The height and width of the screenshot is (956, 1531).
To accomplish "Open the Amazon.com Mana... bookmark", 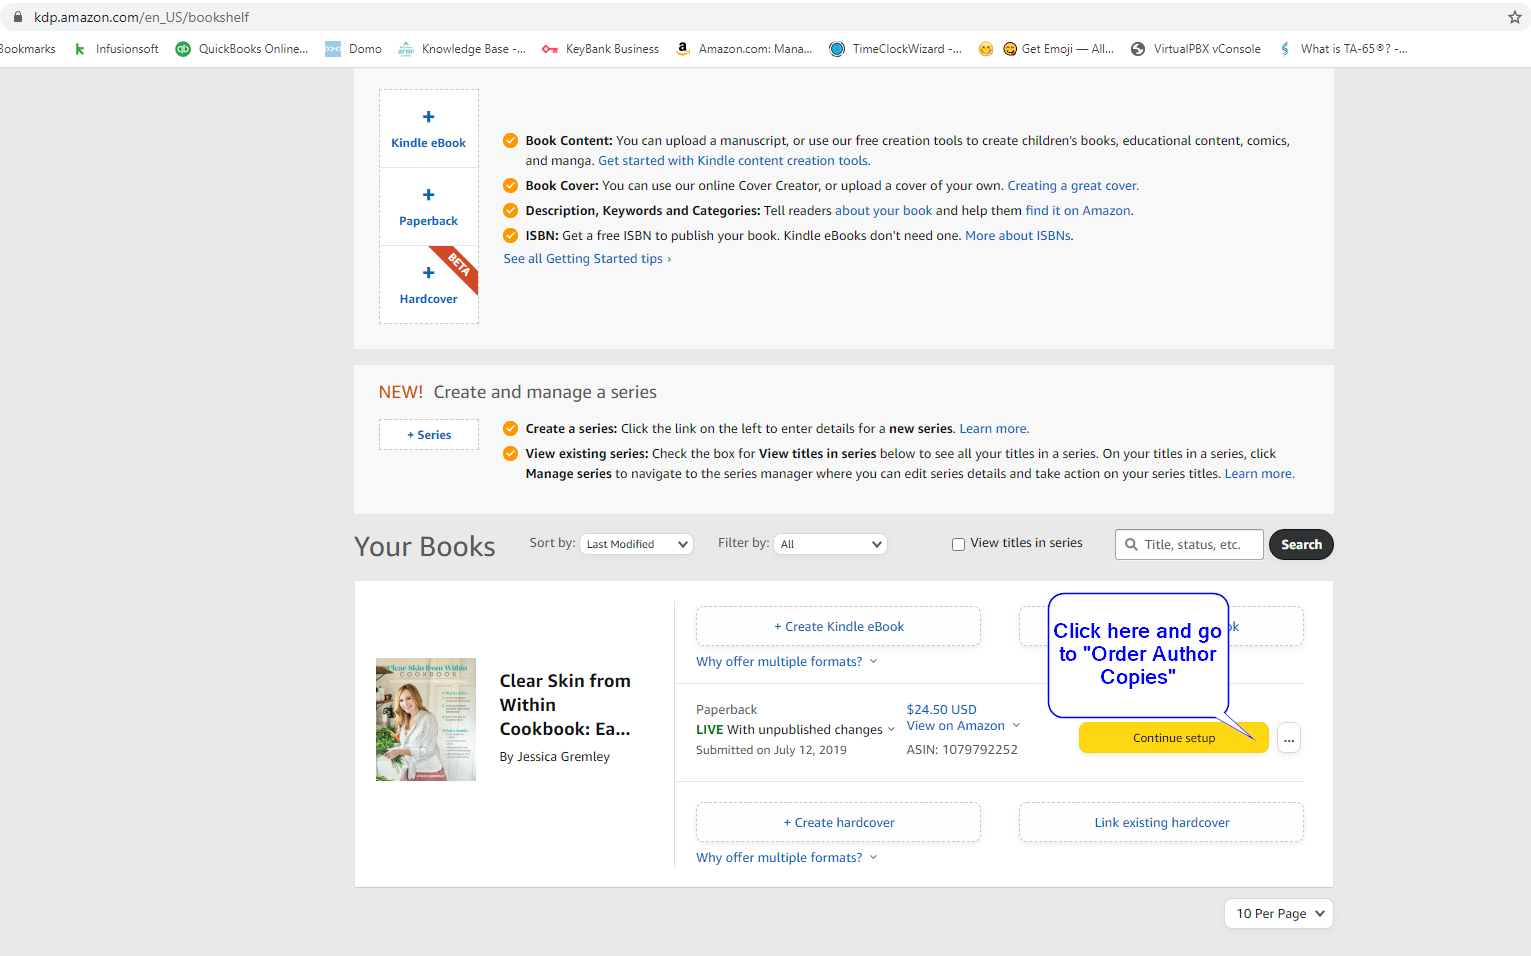I will coord(744,49).
